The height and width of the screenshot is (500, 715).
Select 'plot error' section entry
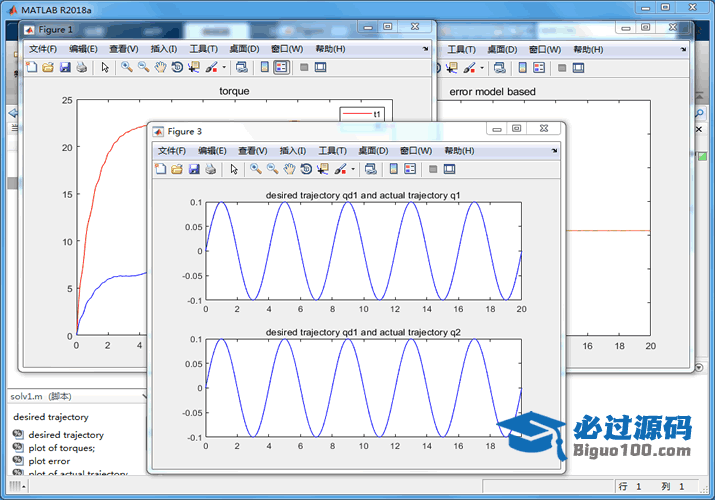pos(49,461)
